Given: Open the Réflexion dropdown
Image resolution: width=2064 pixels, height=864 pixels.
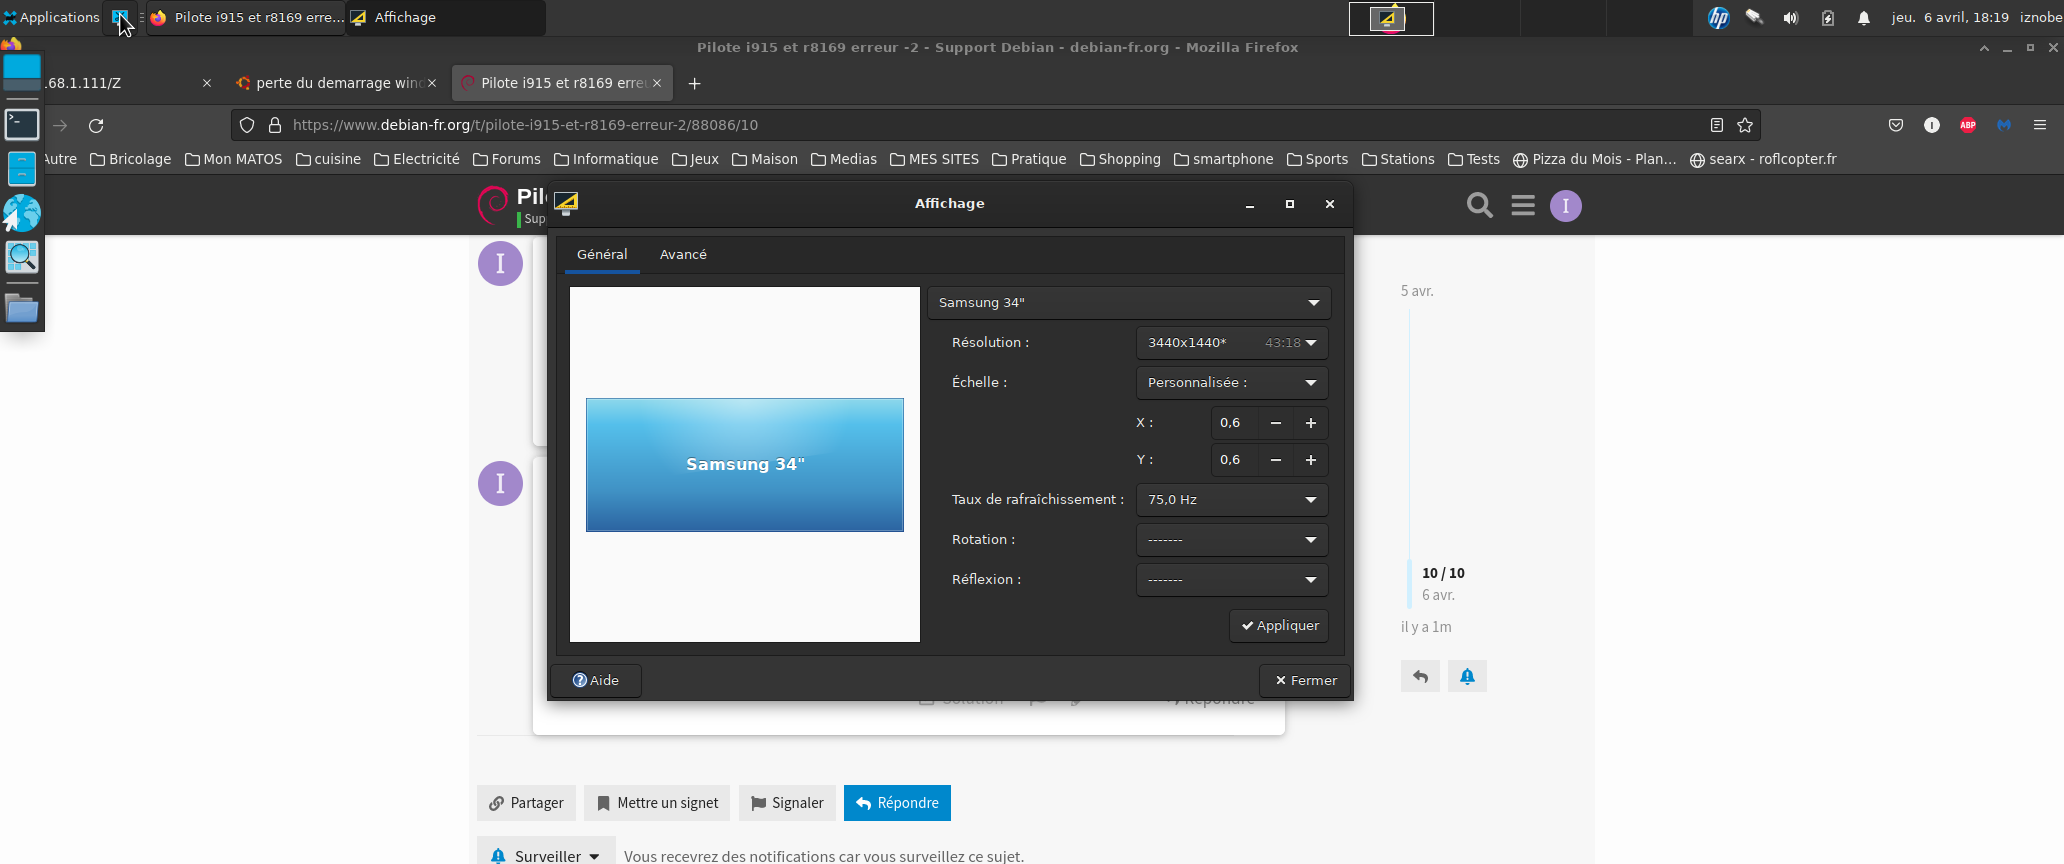Looking at the screenshot, I should click(x=1232, y=579).
